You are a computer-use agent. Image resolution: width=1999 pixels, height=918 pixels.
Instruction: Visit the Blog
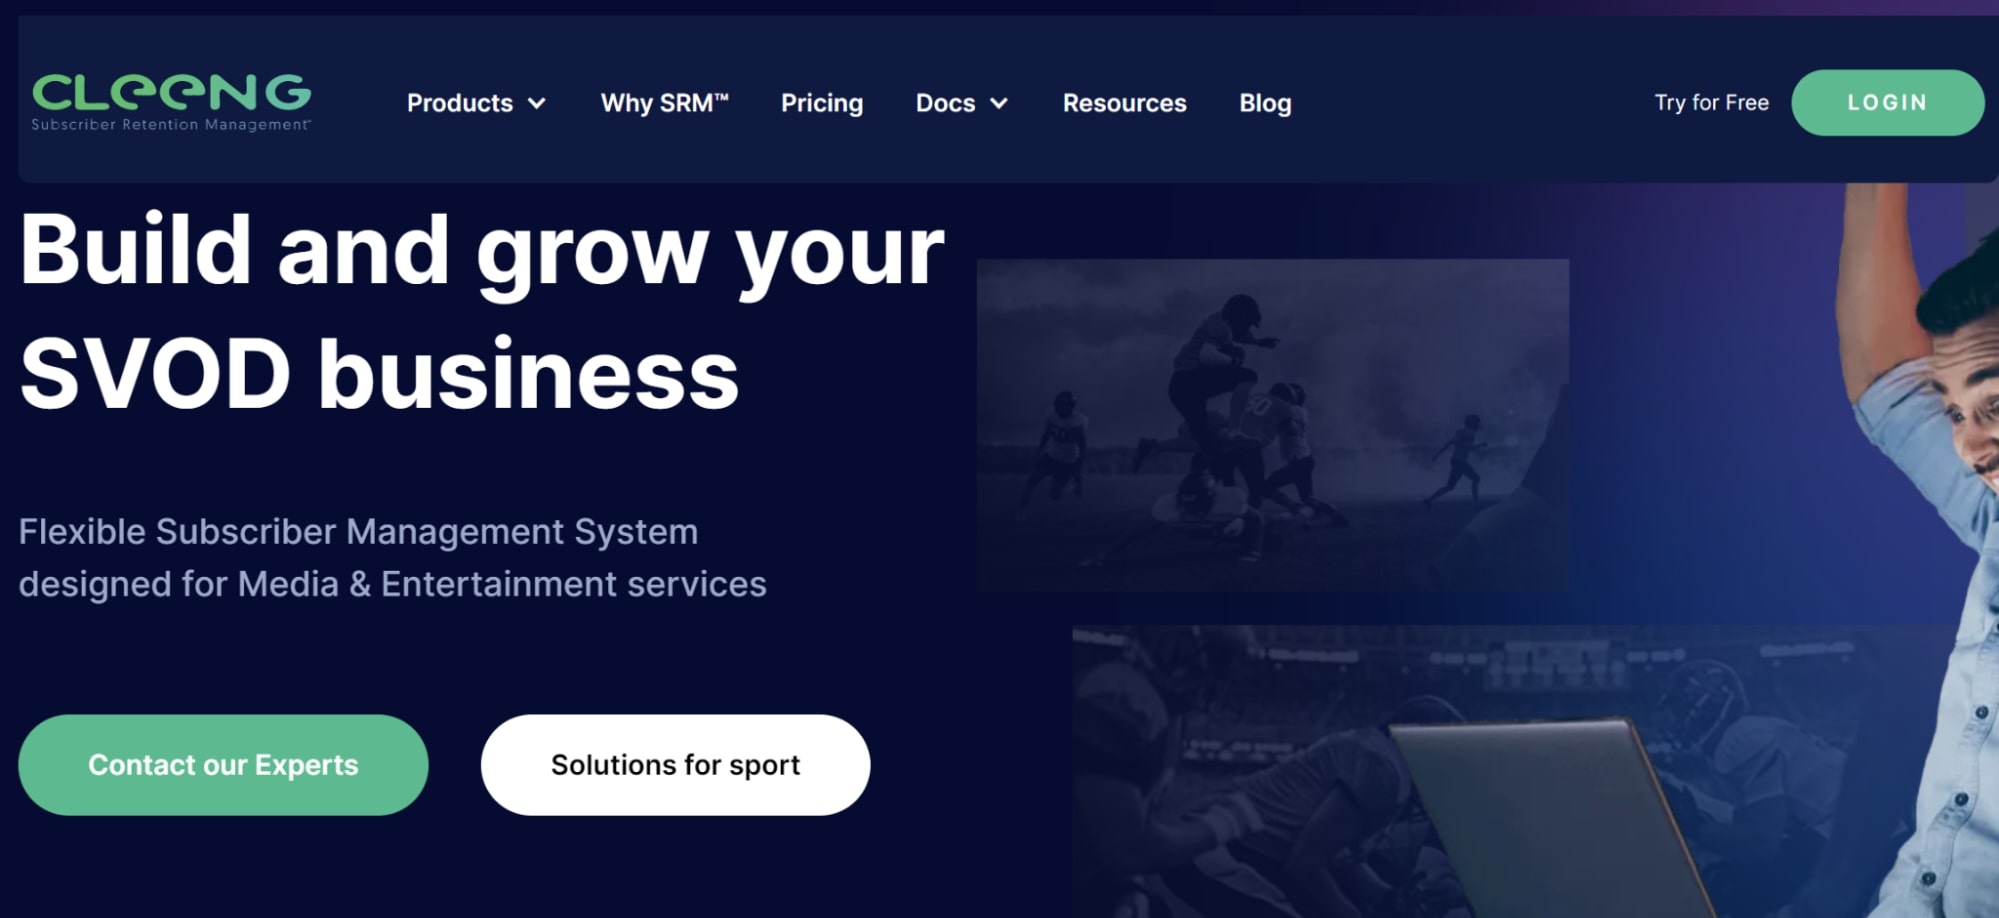(1265, 103)
